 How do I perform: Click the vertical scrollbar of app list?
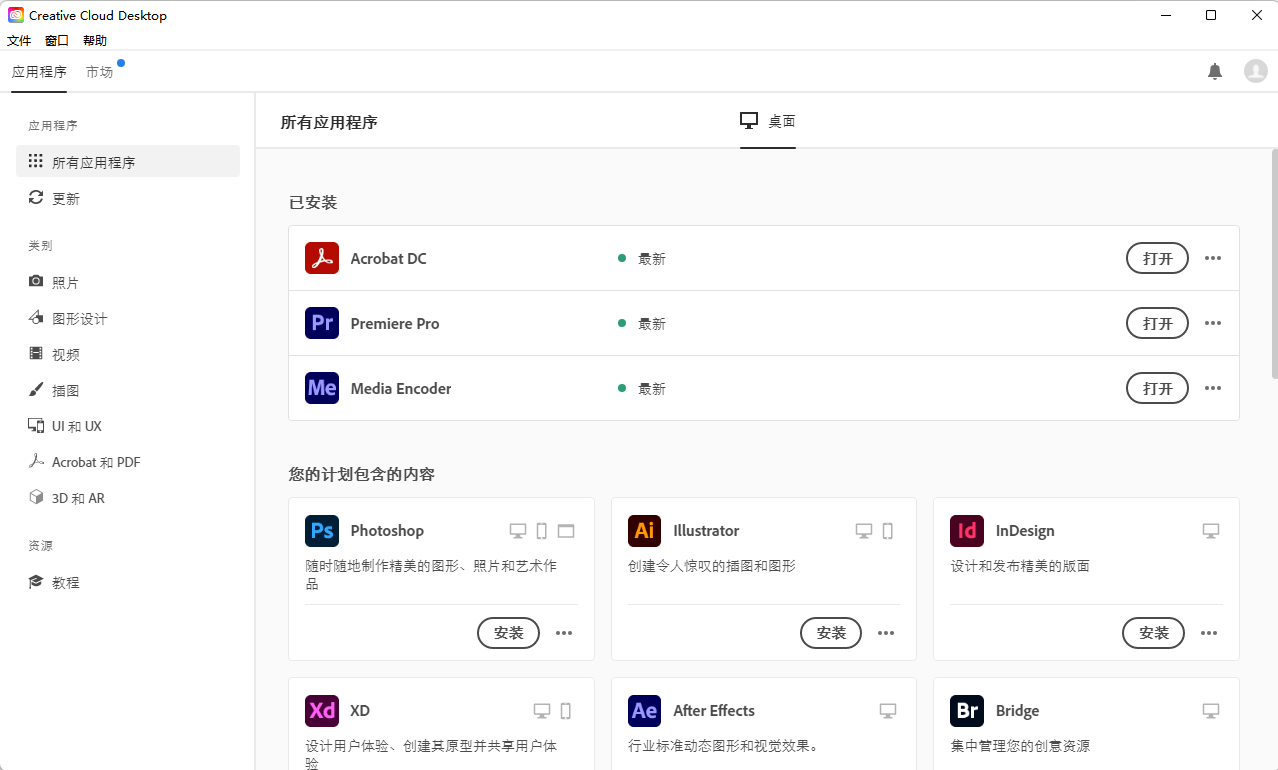click(1274, 264)
